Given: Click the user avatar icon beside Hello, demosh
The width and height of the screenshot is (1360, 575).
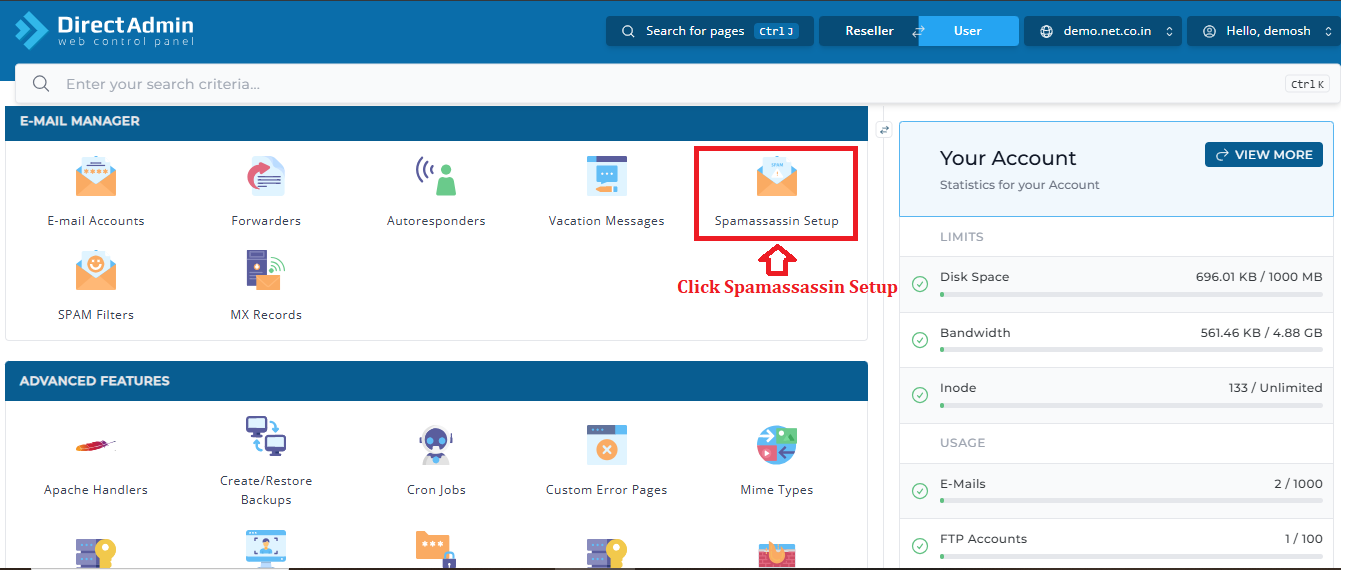Looking at the screenshot, I should click(x=1209, y=31).
